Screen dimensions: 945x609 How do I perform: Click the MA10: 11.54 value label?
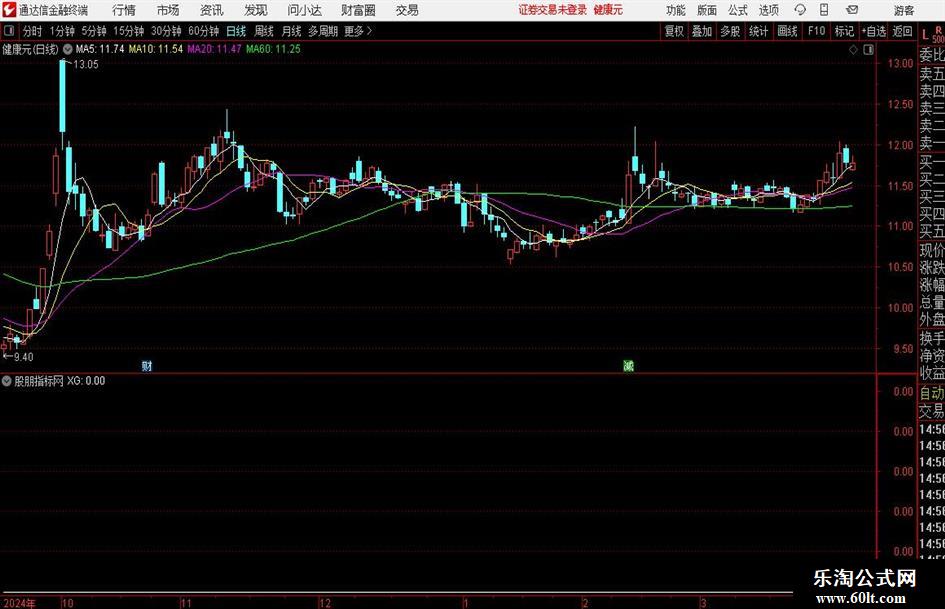point(156,49)
